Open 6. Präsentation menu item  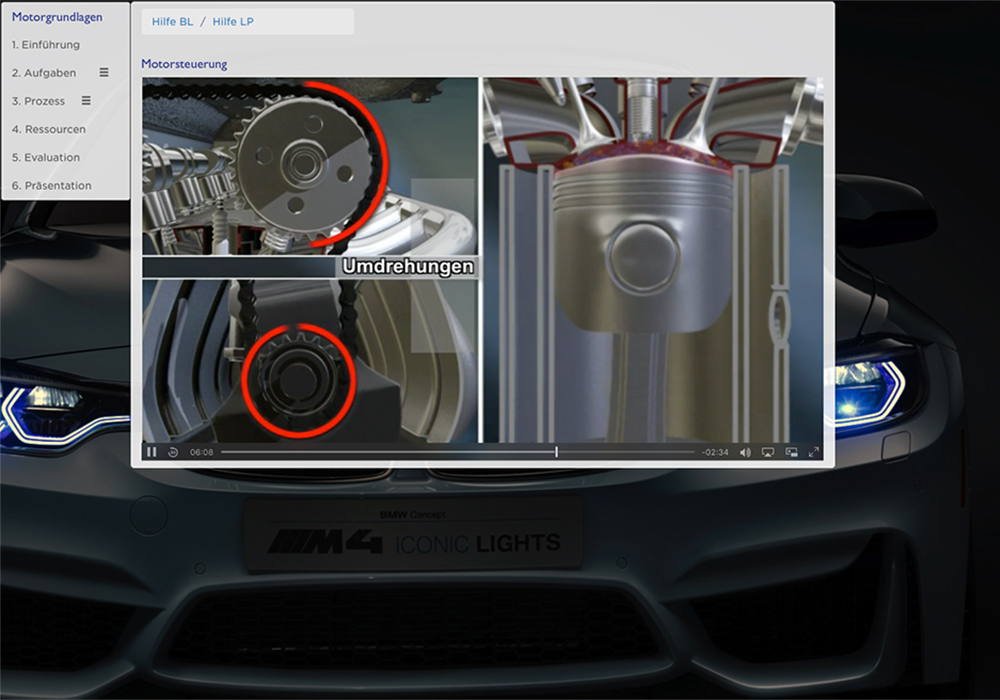tap(52, 186)
